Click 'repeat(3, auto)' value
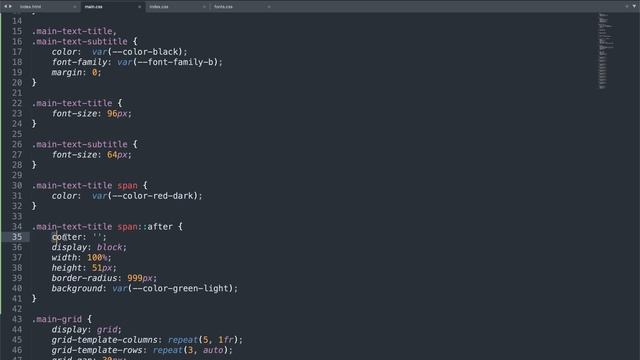640x360 pixels. point(190,350)
